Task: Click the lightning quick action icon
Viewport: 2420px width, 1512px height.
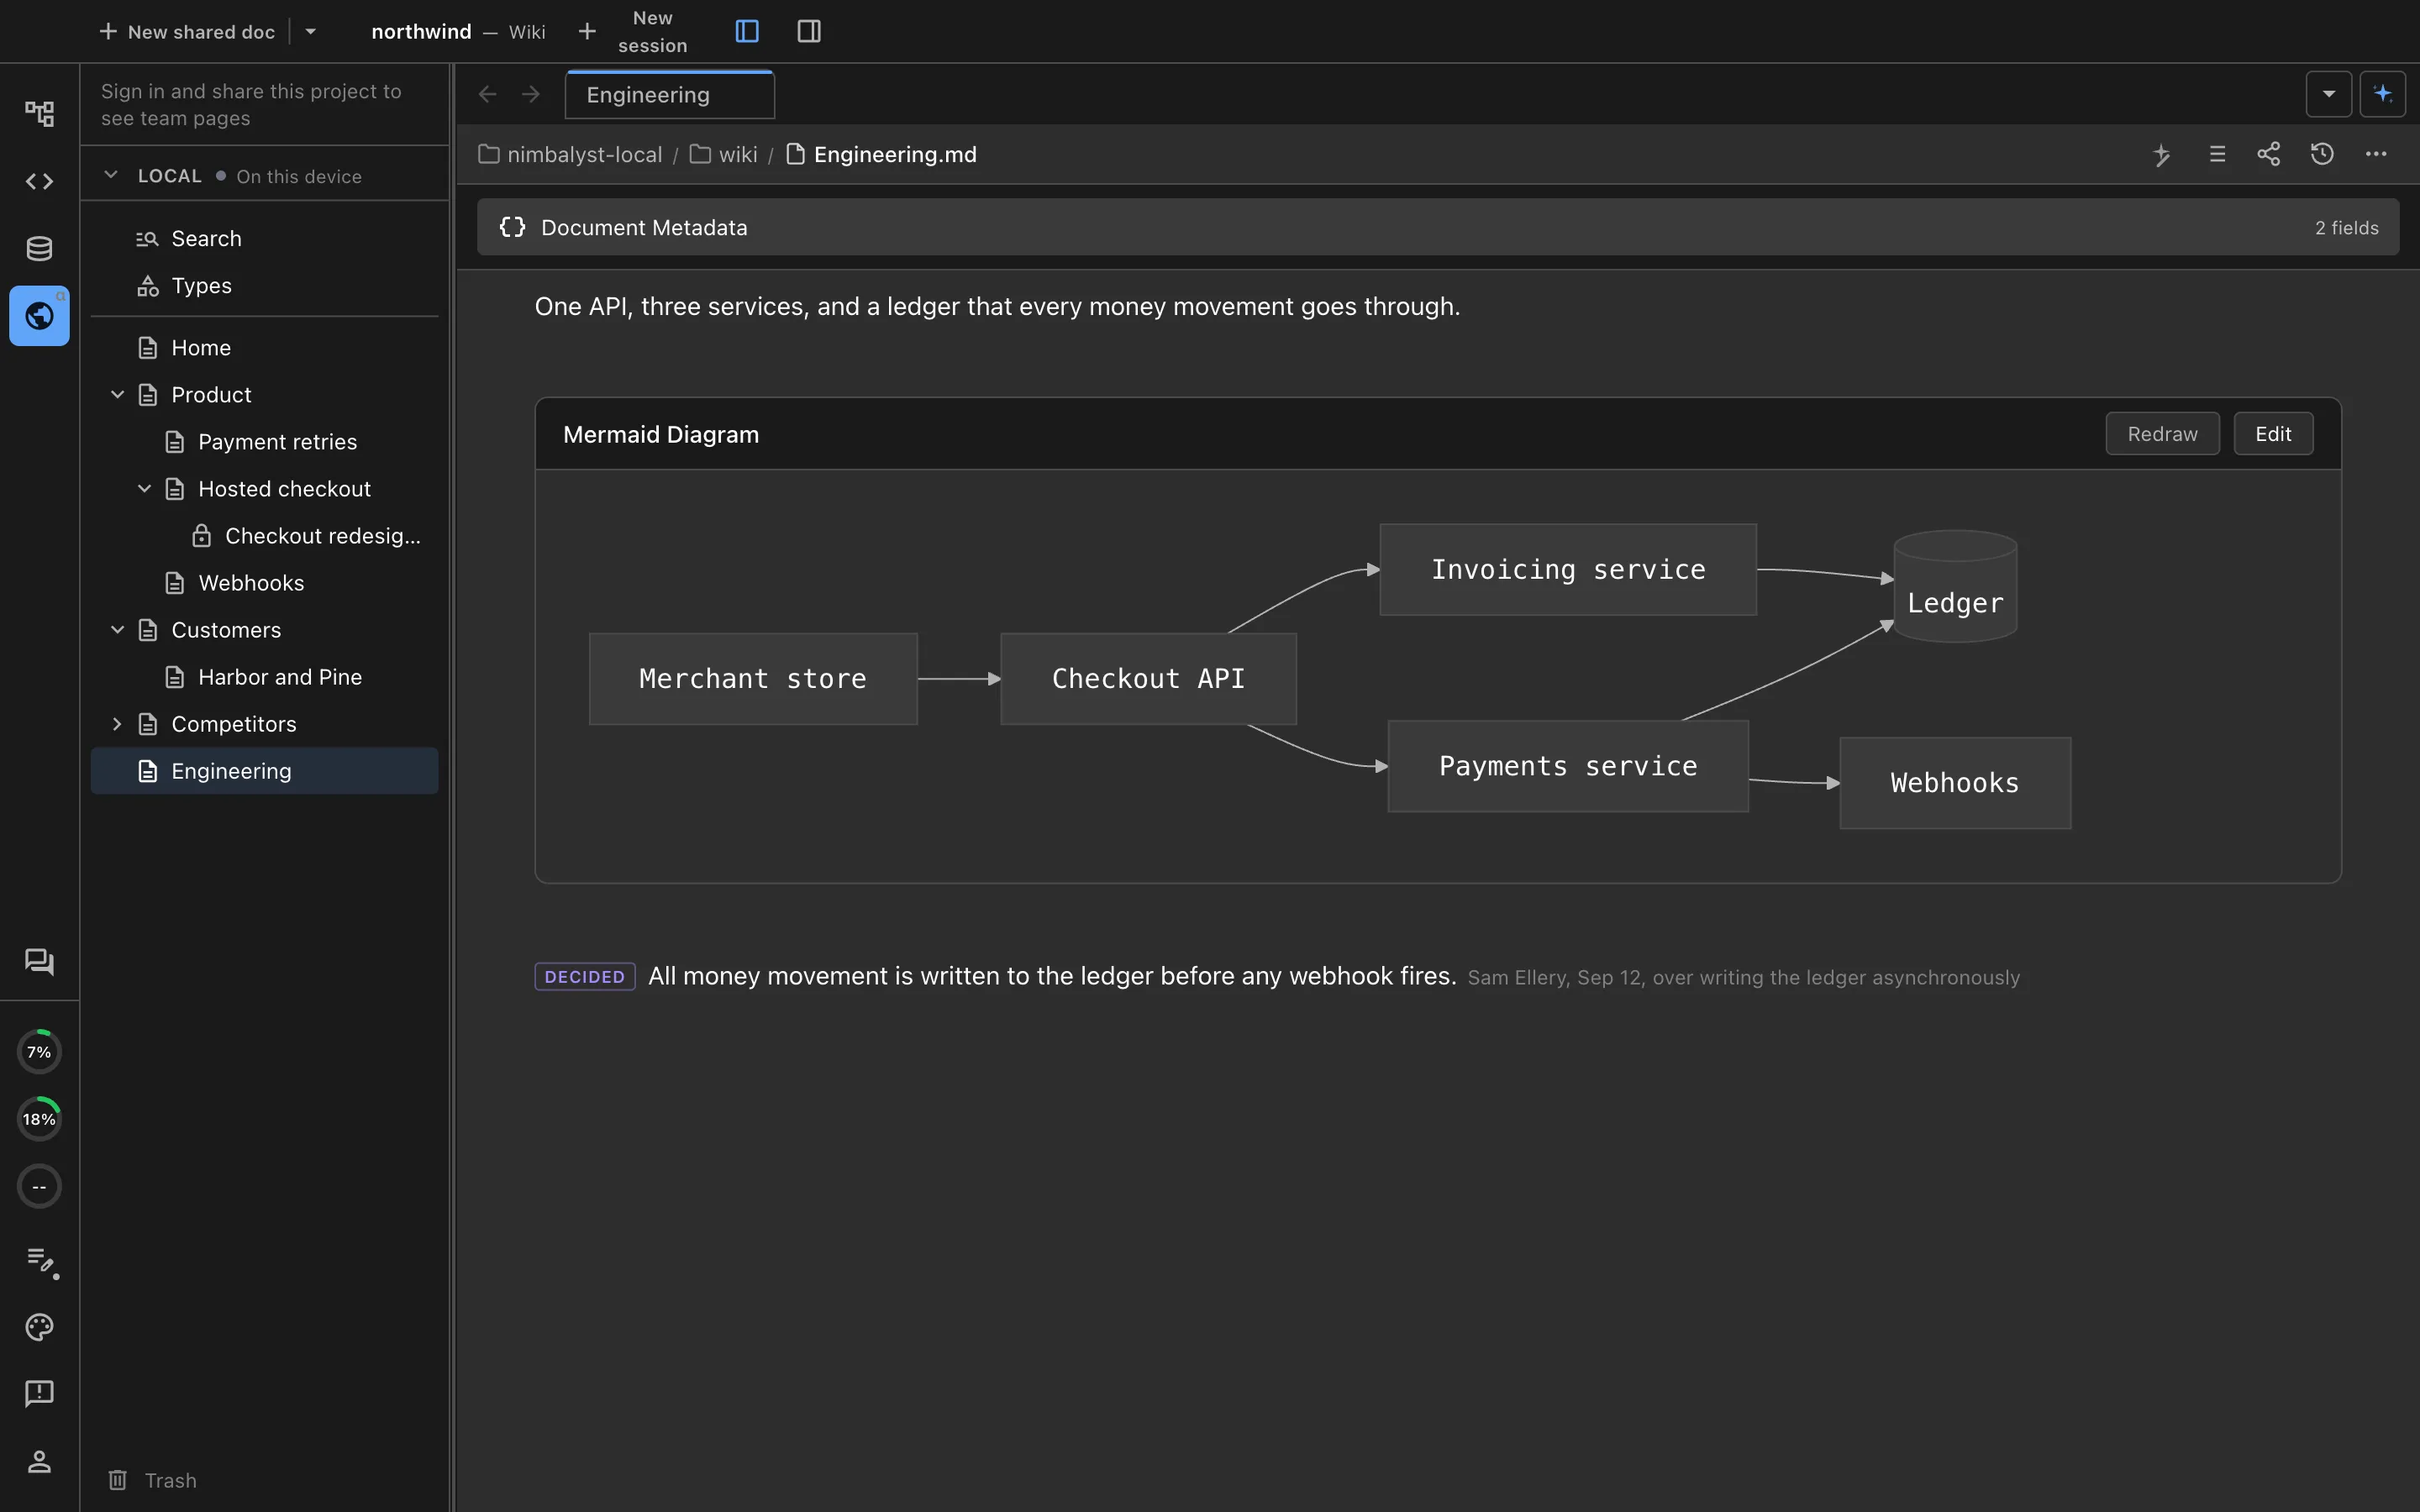Action: click(x=2162, y=155)
